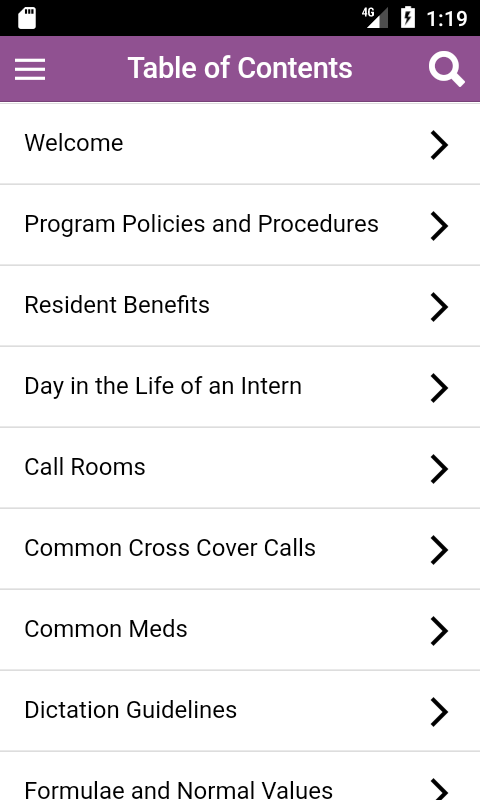Open the Welcome section
This screenshot has height=800, width=480.
coord(240,144)
